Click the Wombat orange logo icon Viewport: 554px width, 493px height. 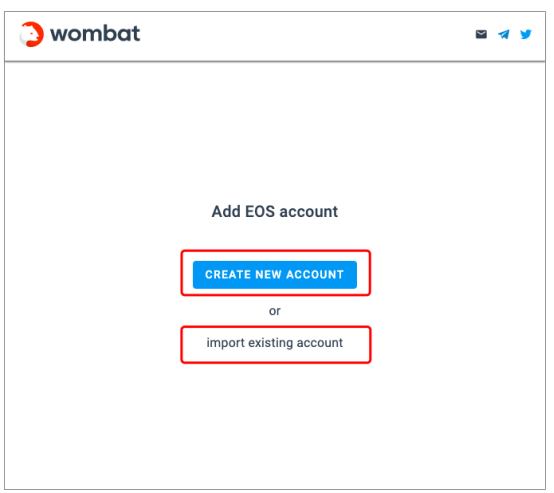tap(31, 34)
